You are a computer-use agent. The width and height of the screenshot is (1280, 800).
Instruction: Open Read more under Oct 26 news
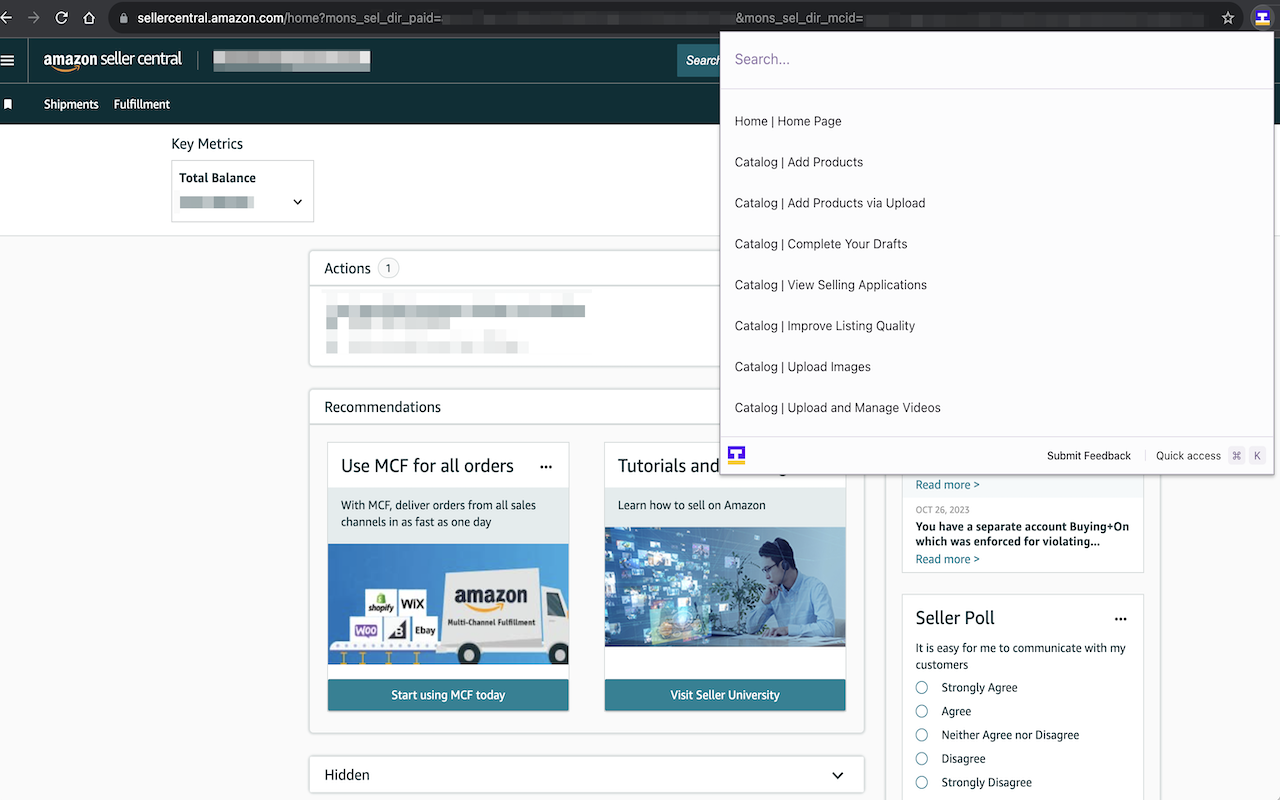pos(947,559)
